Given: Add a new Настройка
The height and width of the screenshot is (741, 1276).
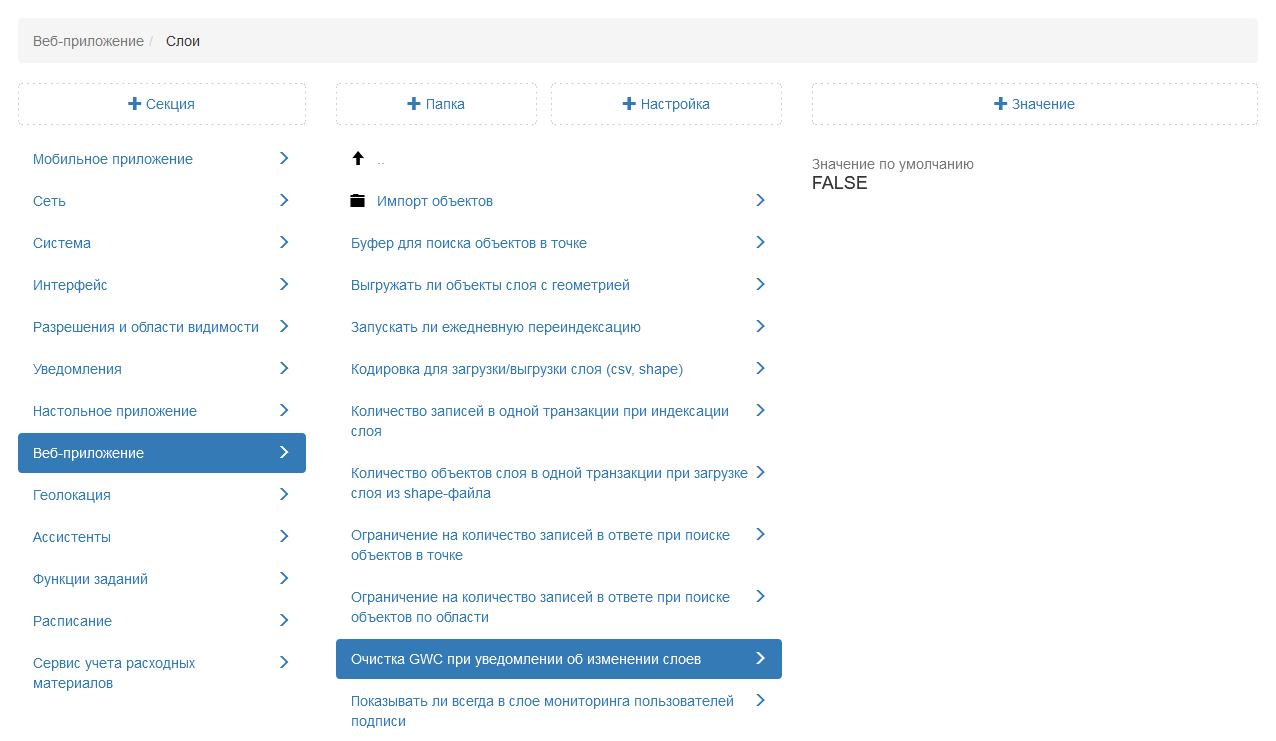Looking at the screenshot, I should [x=666, y=104].
